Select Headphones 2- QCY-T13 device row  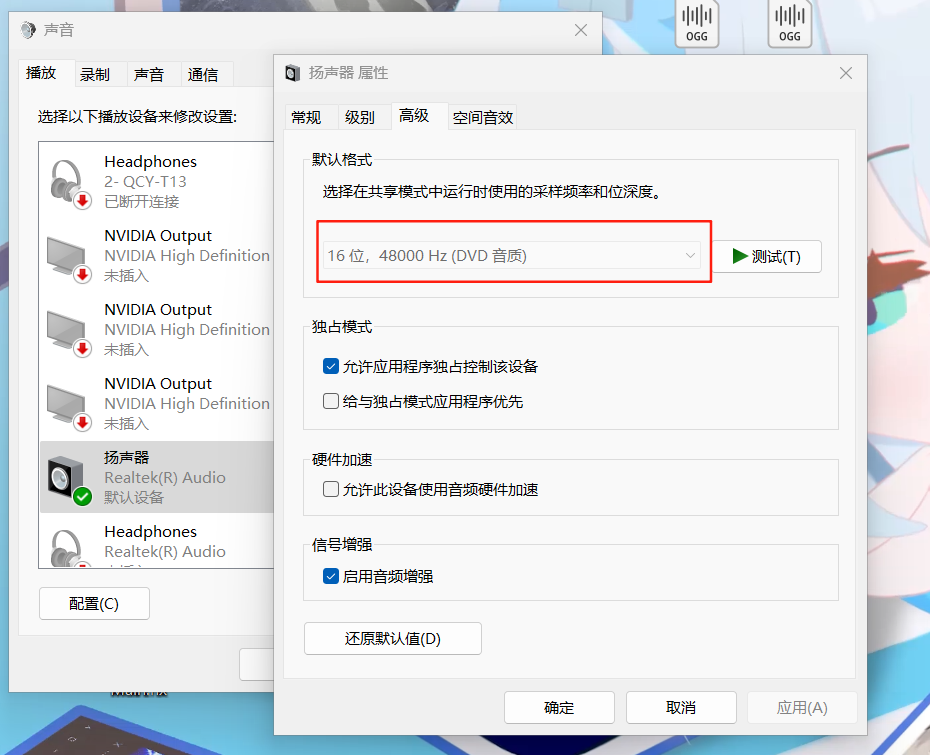pyautogui.click(x=157, y=181)
